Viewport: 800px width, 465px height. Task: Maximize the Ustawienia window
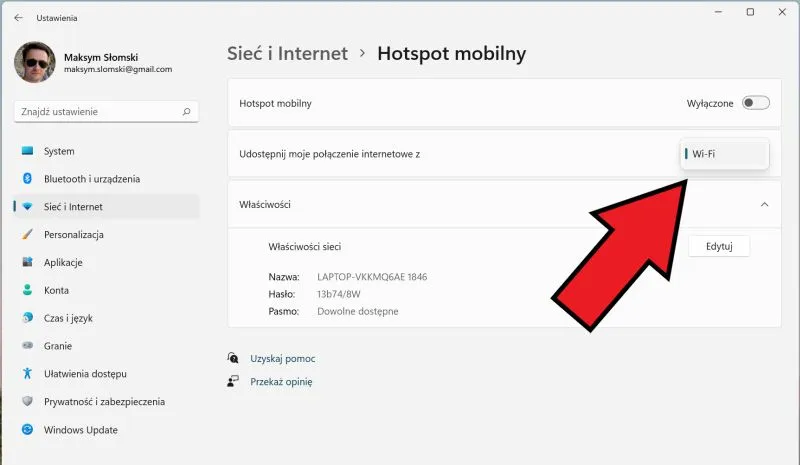pos(750,12)
